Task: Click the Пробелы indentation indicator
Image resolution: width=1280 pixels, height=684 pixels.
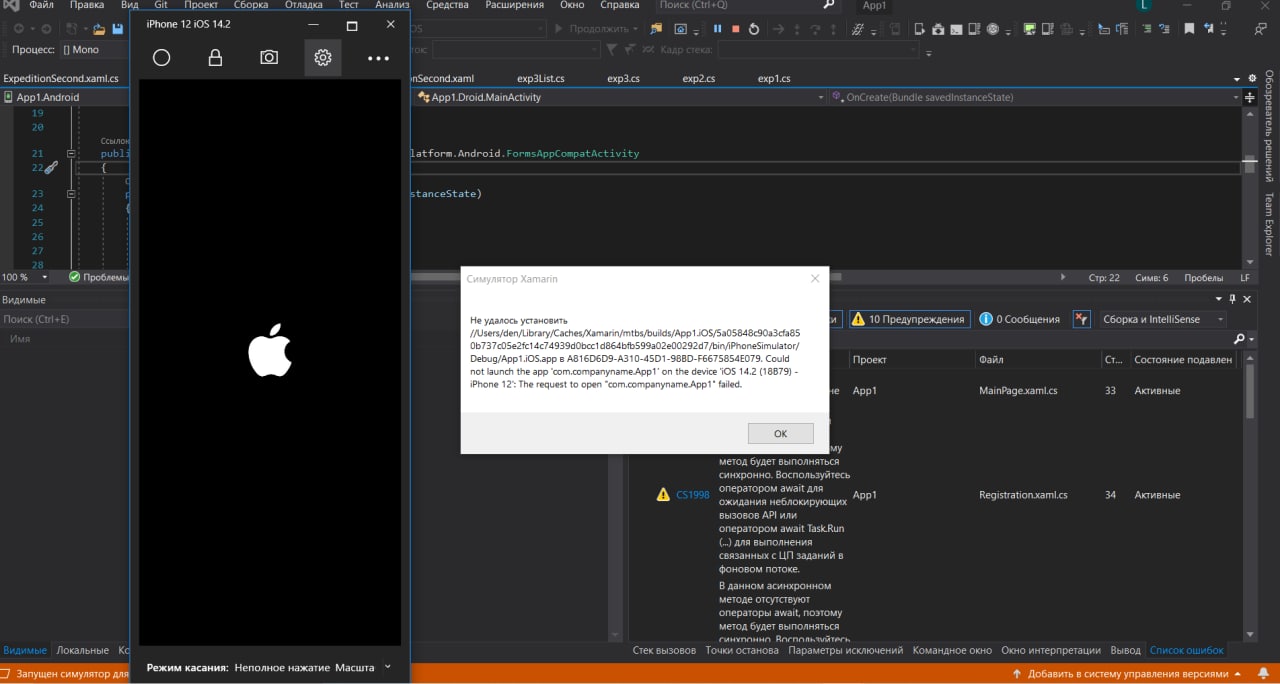Action: pyautogui.click(x=1203, y=278)
